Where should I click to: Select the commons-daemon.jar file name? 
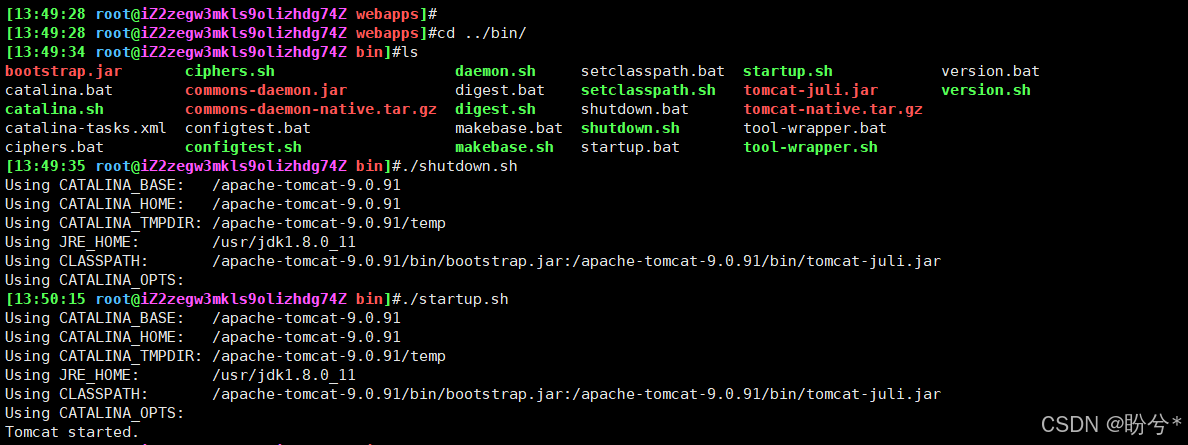(266, 90)
